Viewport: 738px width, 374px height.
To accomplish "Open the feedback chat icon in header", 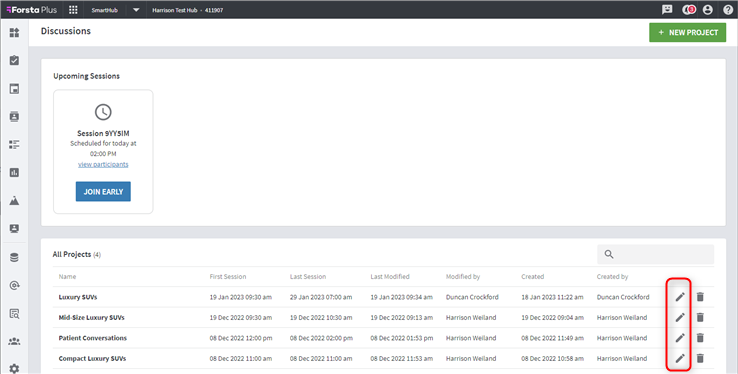I will 667,9.
